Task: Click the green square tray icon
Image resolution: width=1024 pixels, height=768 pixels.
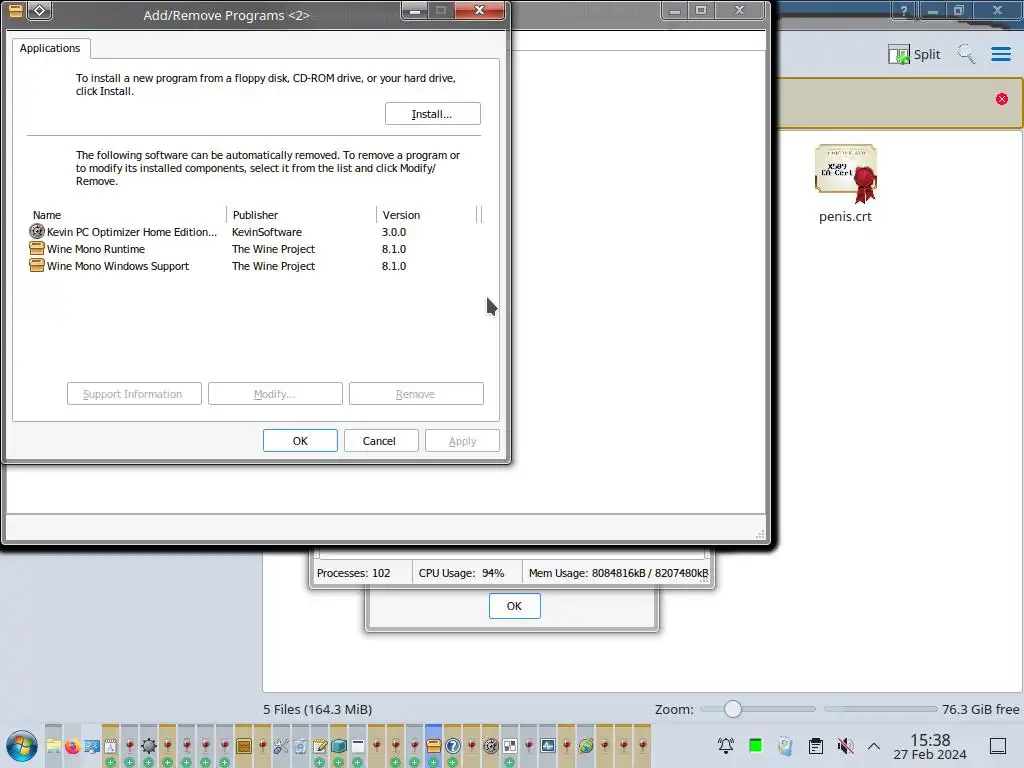Action: 756,746
